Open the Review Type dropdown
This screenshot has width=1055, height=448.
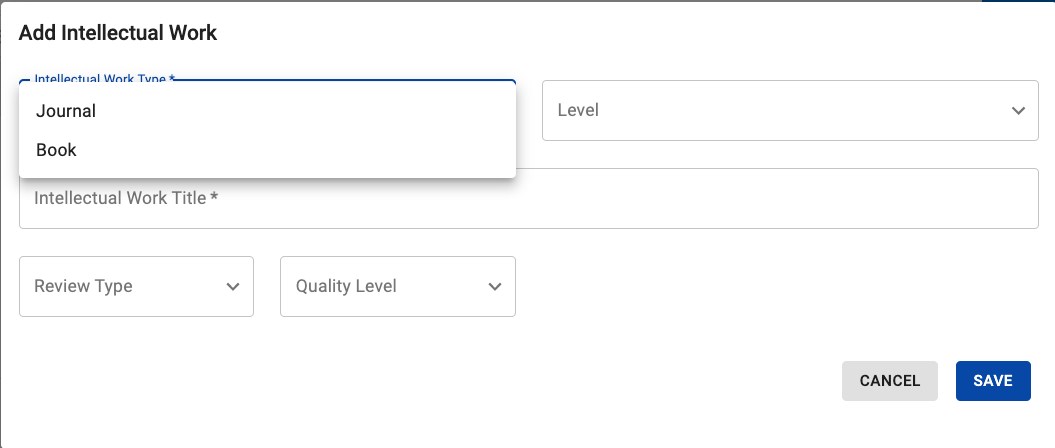(x=136, y=286)
